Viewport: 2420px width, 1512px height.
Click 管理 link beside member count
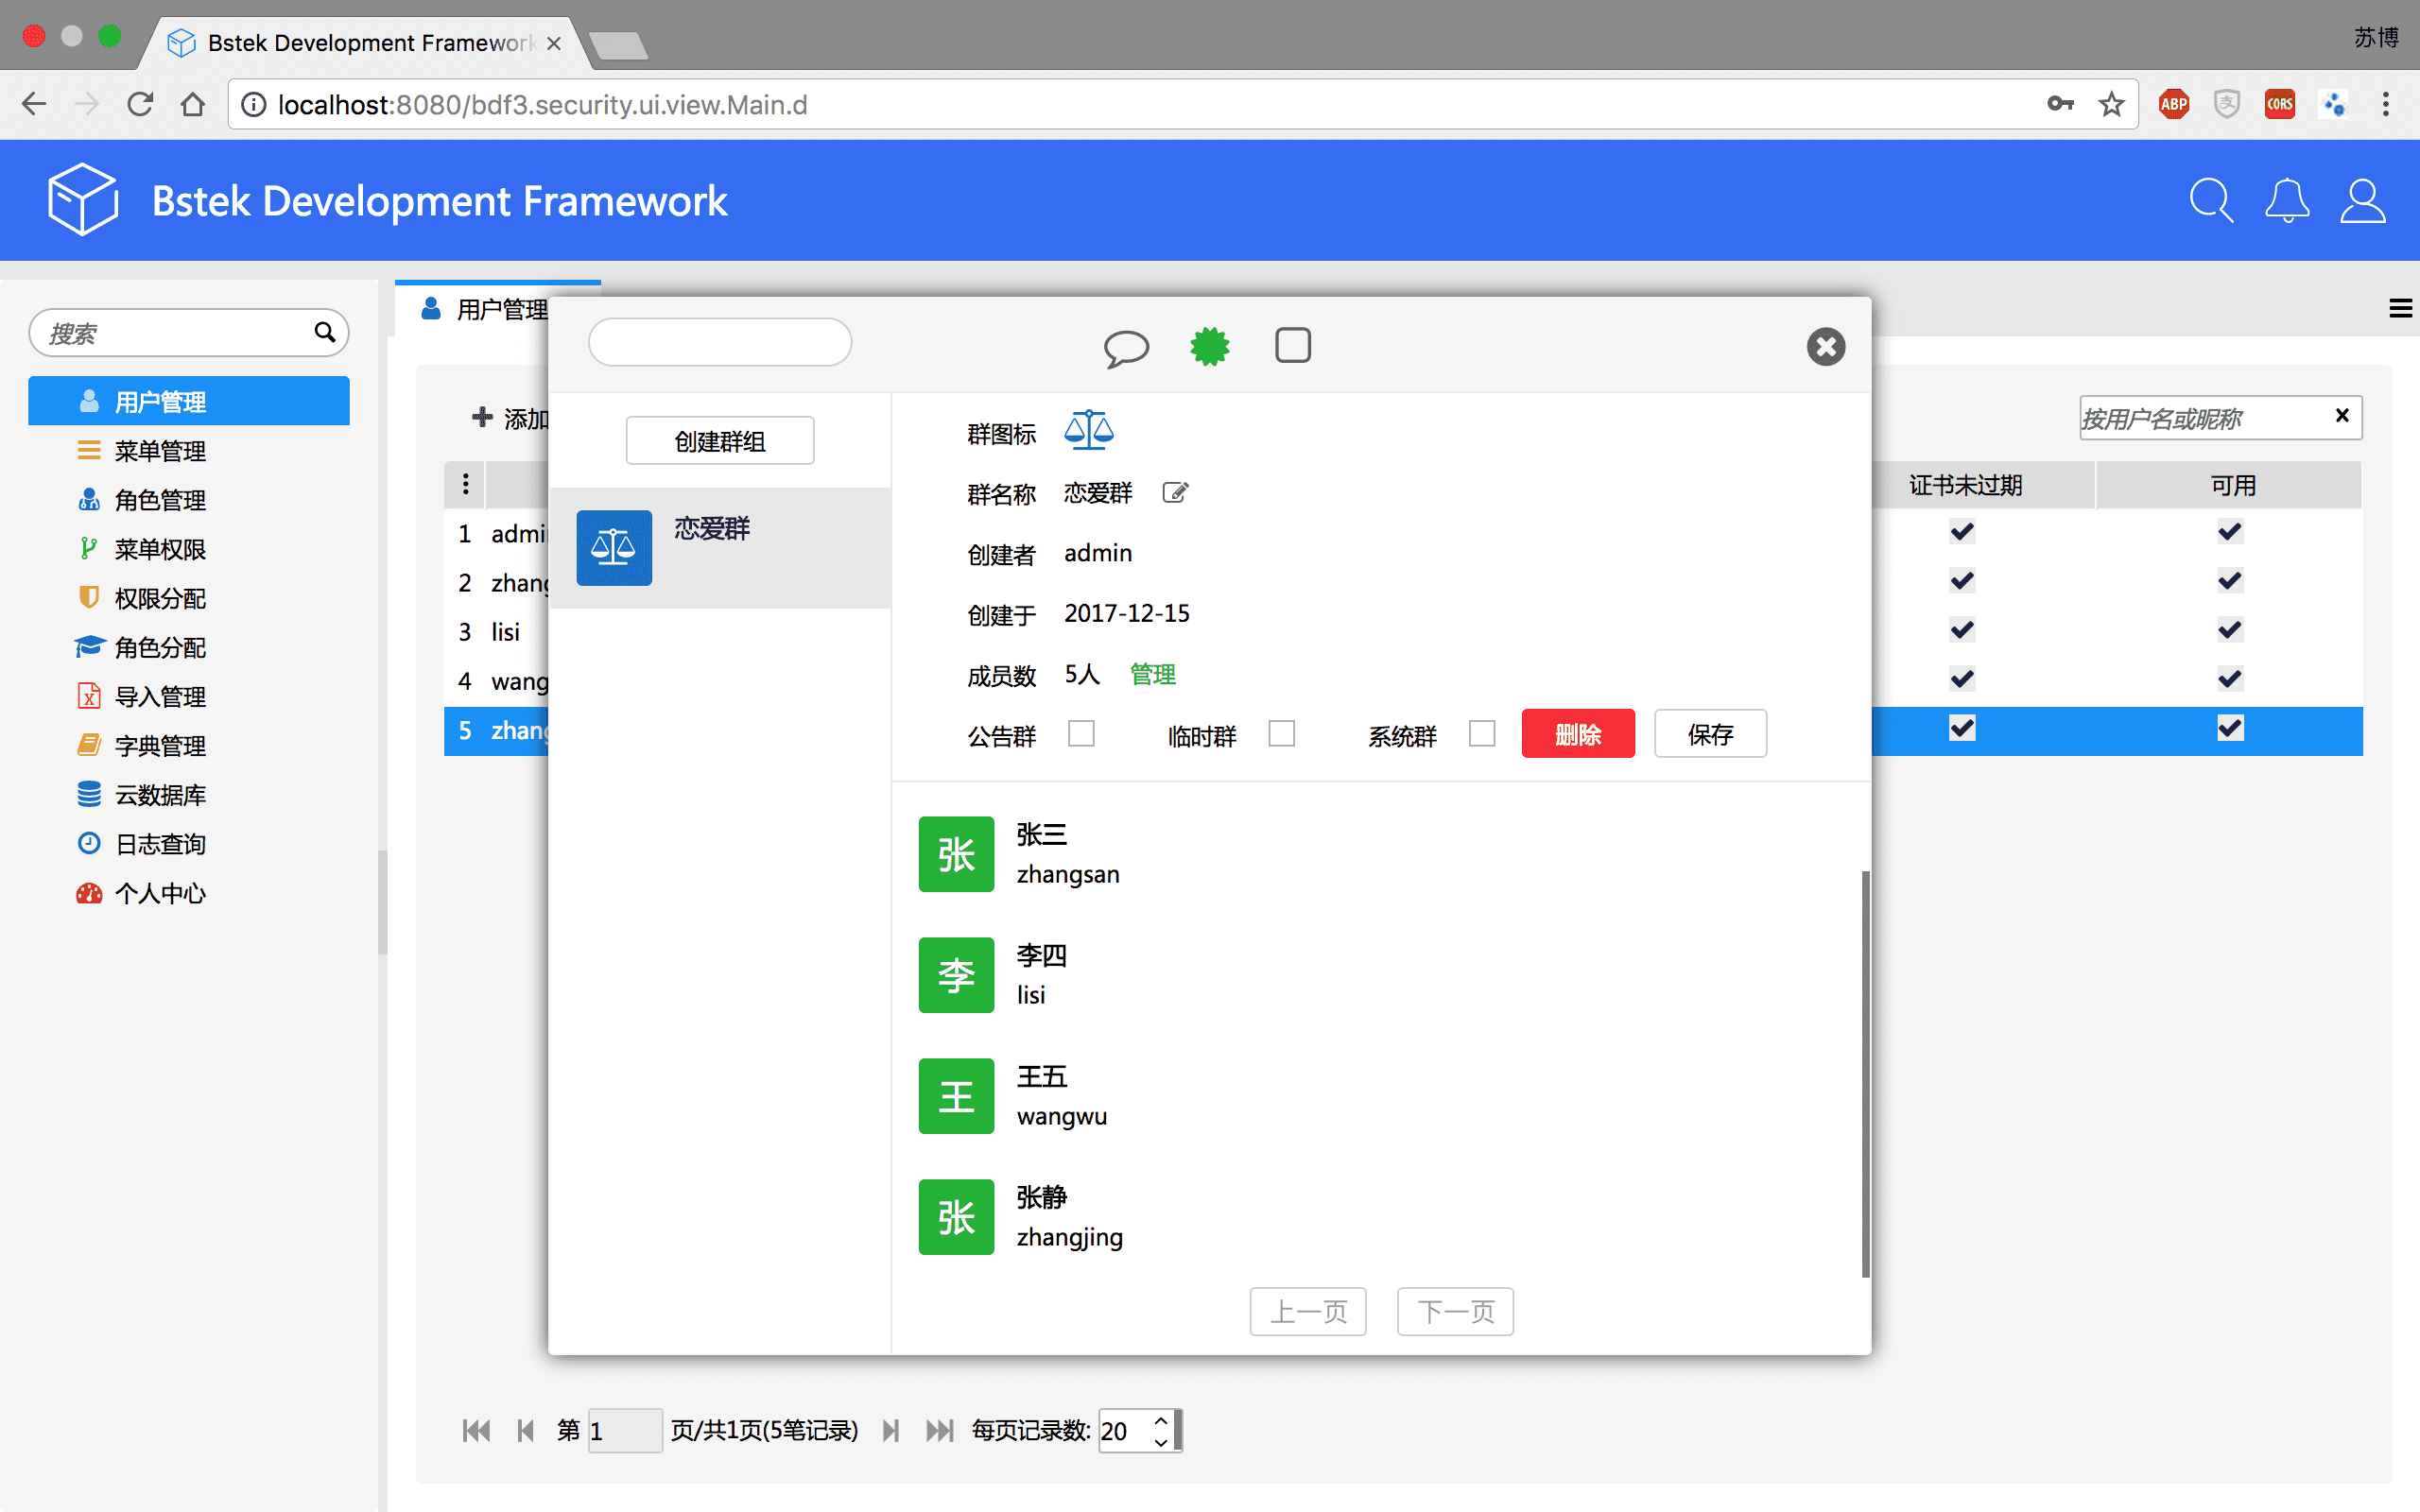pyautogui.click(x=1152, y=674)
